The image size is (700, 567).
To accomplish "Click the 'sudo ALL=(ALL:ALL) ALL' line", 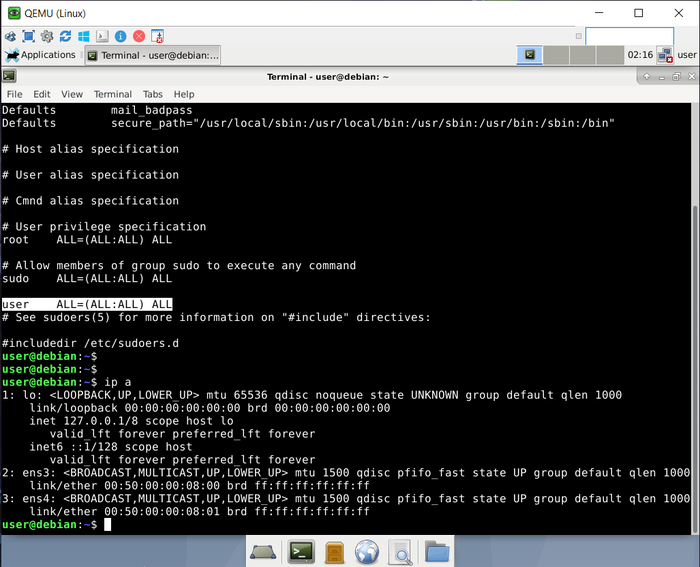I will [87, 279].
